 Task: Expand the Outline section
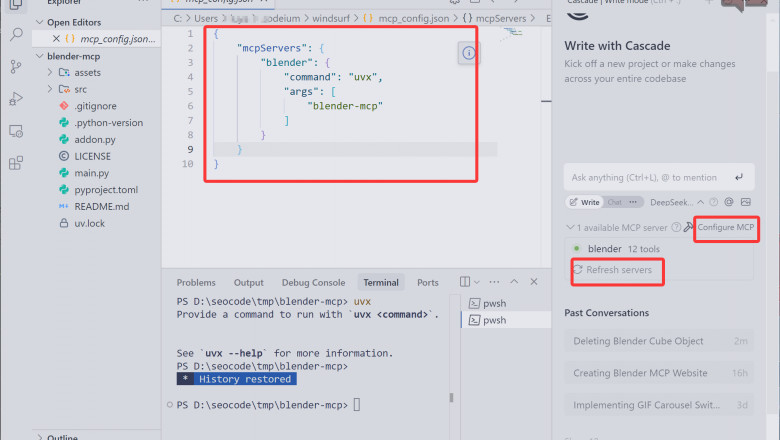(40, 437)
